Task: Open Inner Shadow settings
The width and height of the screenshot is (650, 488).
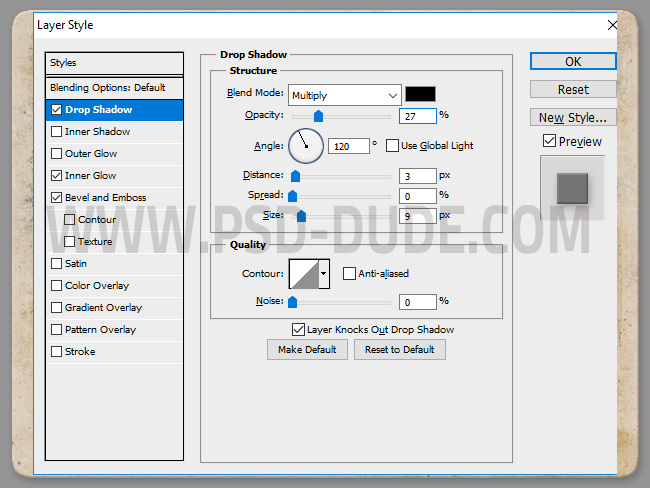Action: [x=97, y=132]
